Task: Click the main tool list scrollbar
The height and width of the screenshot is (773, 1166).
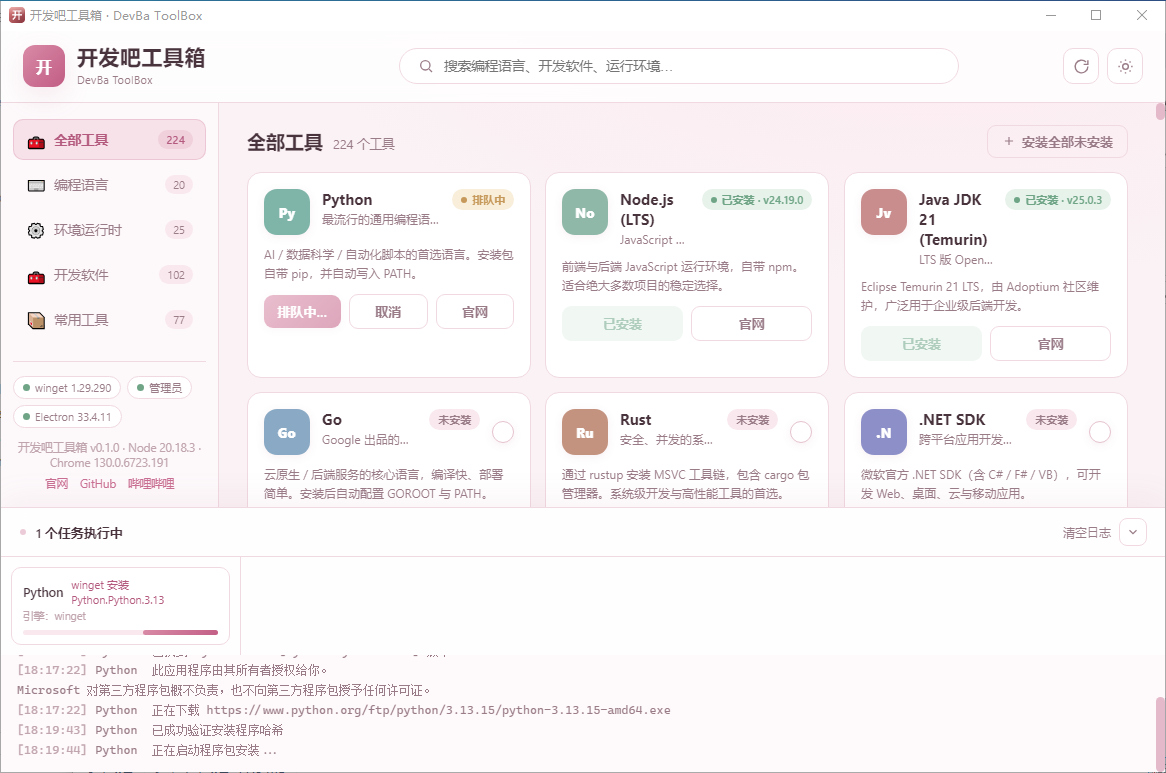Action: [1160, 112]
